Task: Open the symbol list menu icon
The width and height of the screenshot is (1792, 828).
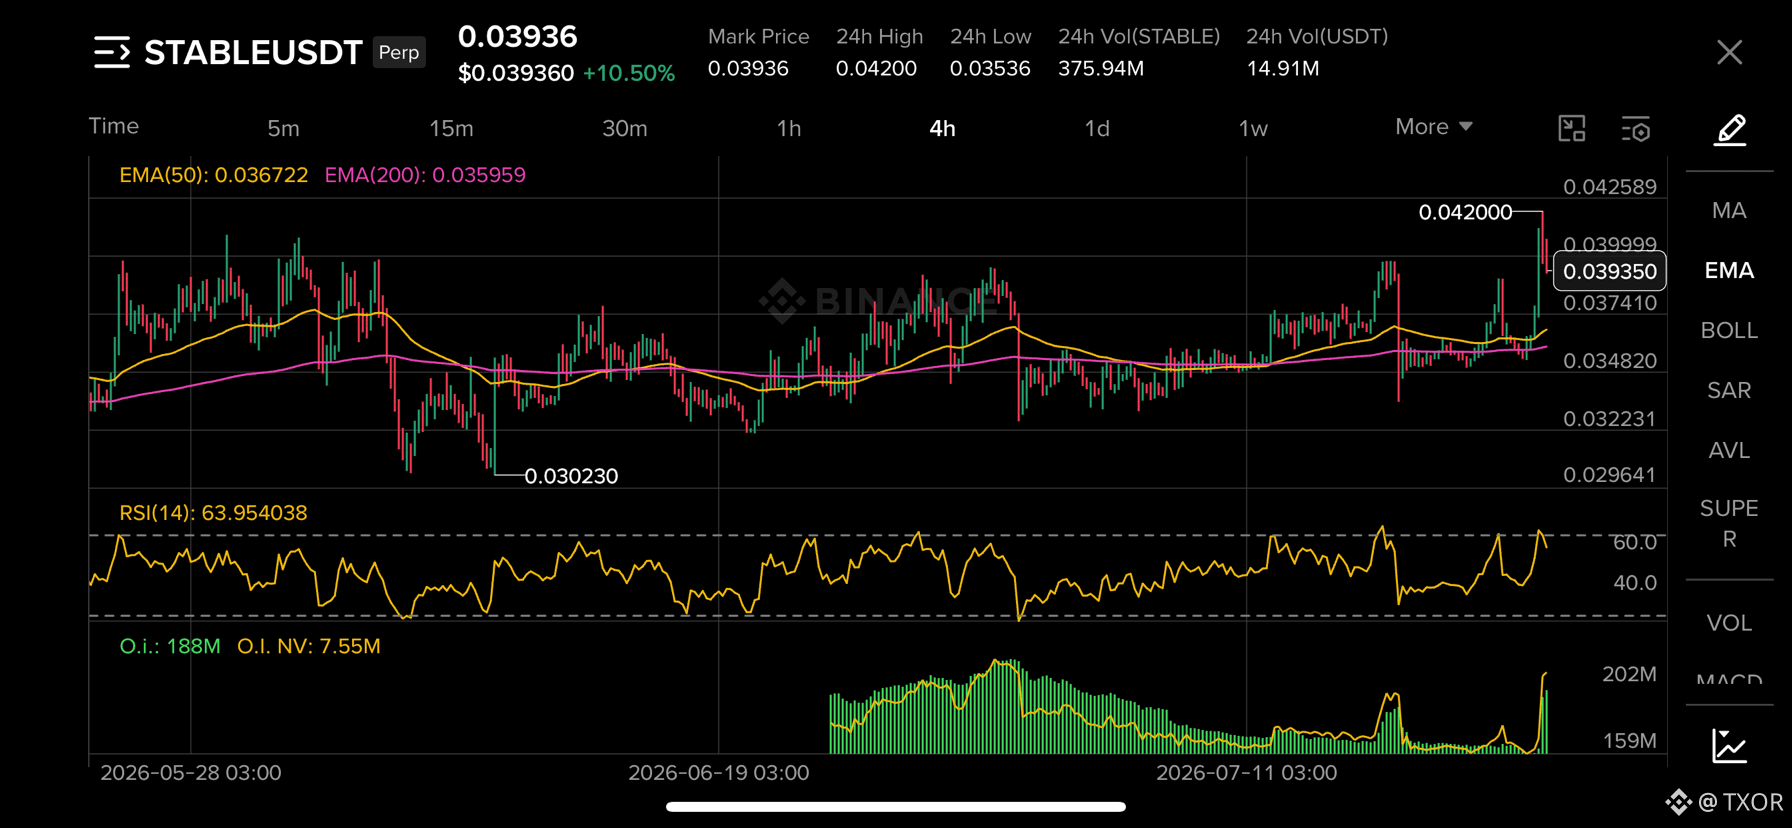Action: [112, 52]
